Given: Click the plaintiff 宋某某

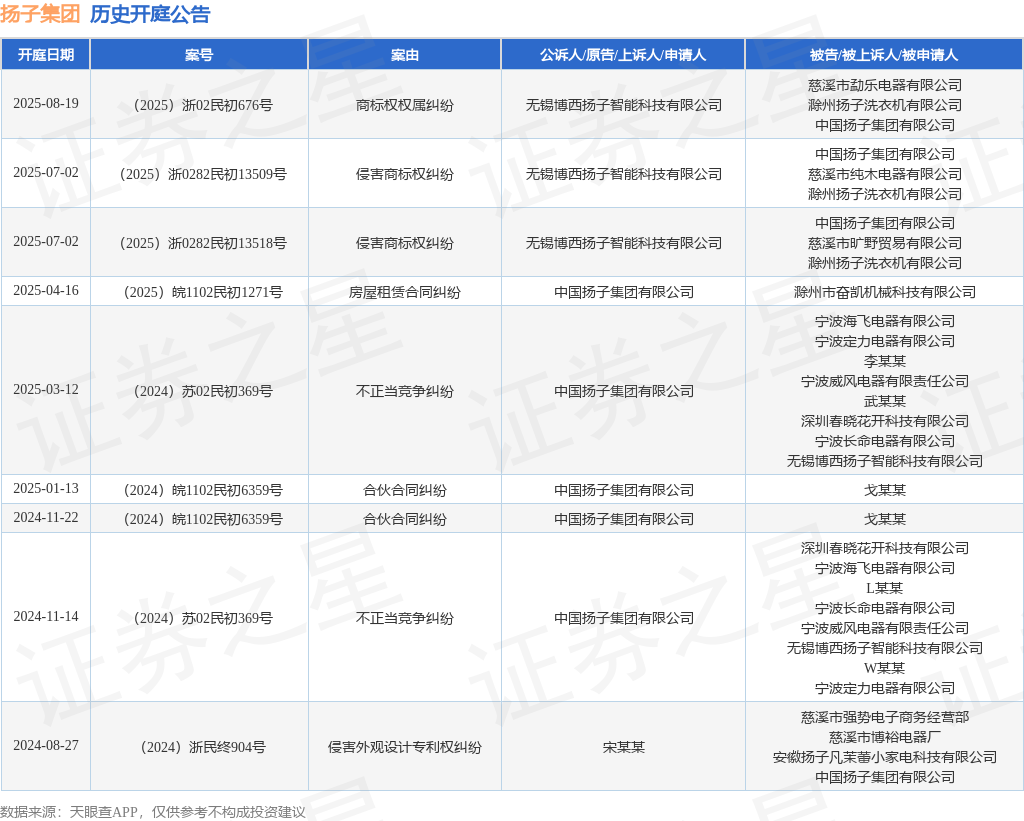Looking at the screenshot, I should 624,747.
